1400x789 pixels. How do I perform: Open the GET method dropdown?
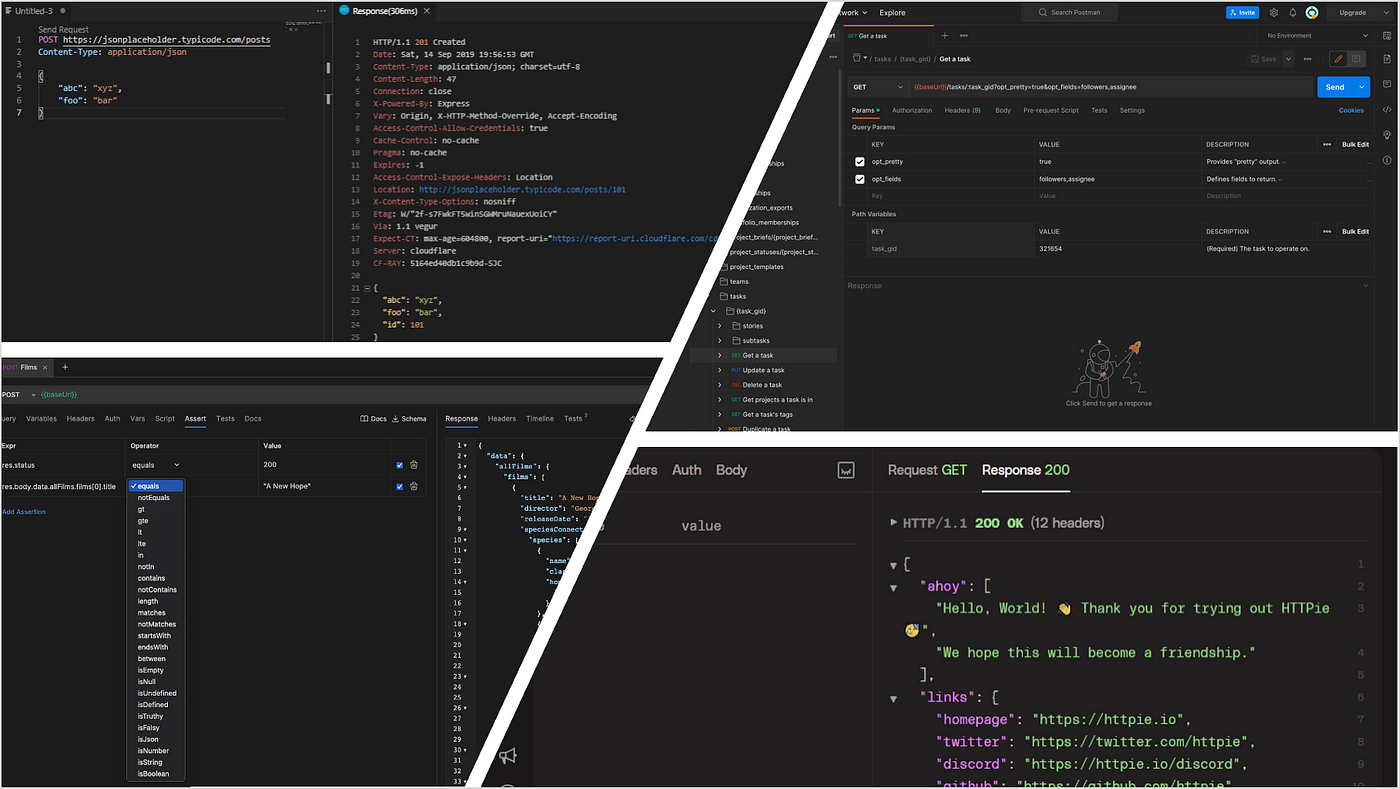(x=876, y=87)
